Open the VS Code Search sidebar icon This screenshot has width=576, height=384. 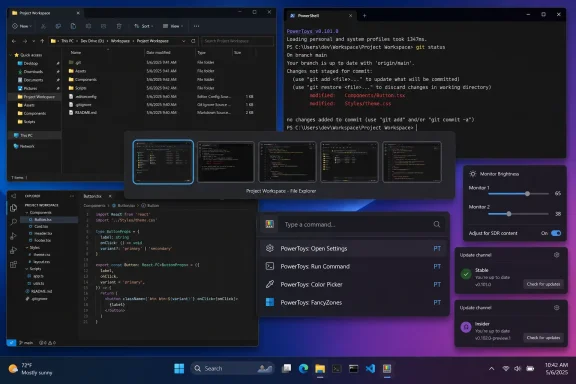coord(14,222)
